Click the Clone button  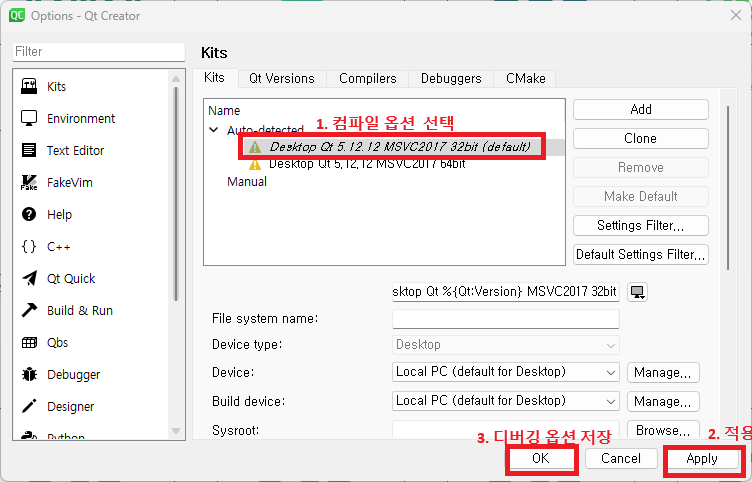pyautogui.click(x=641, y=139)
